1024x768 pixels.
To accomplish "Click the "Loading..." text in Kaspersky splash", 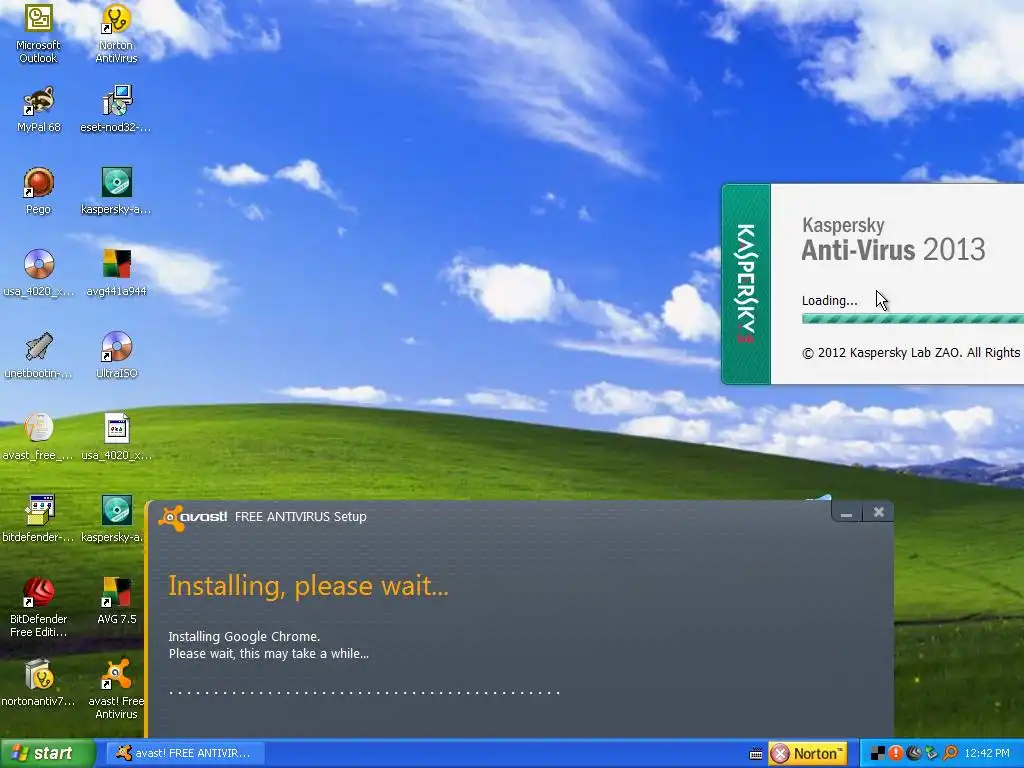I will [829, 300].
